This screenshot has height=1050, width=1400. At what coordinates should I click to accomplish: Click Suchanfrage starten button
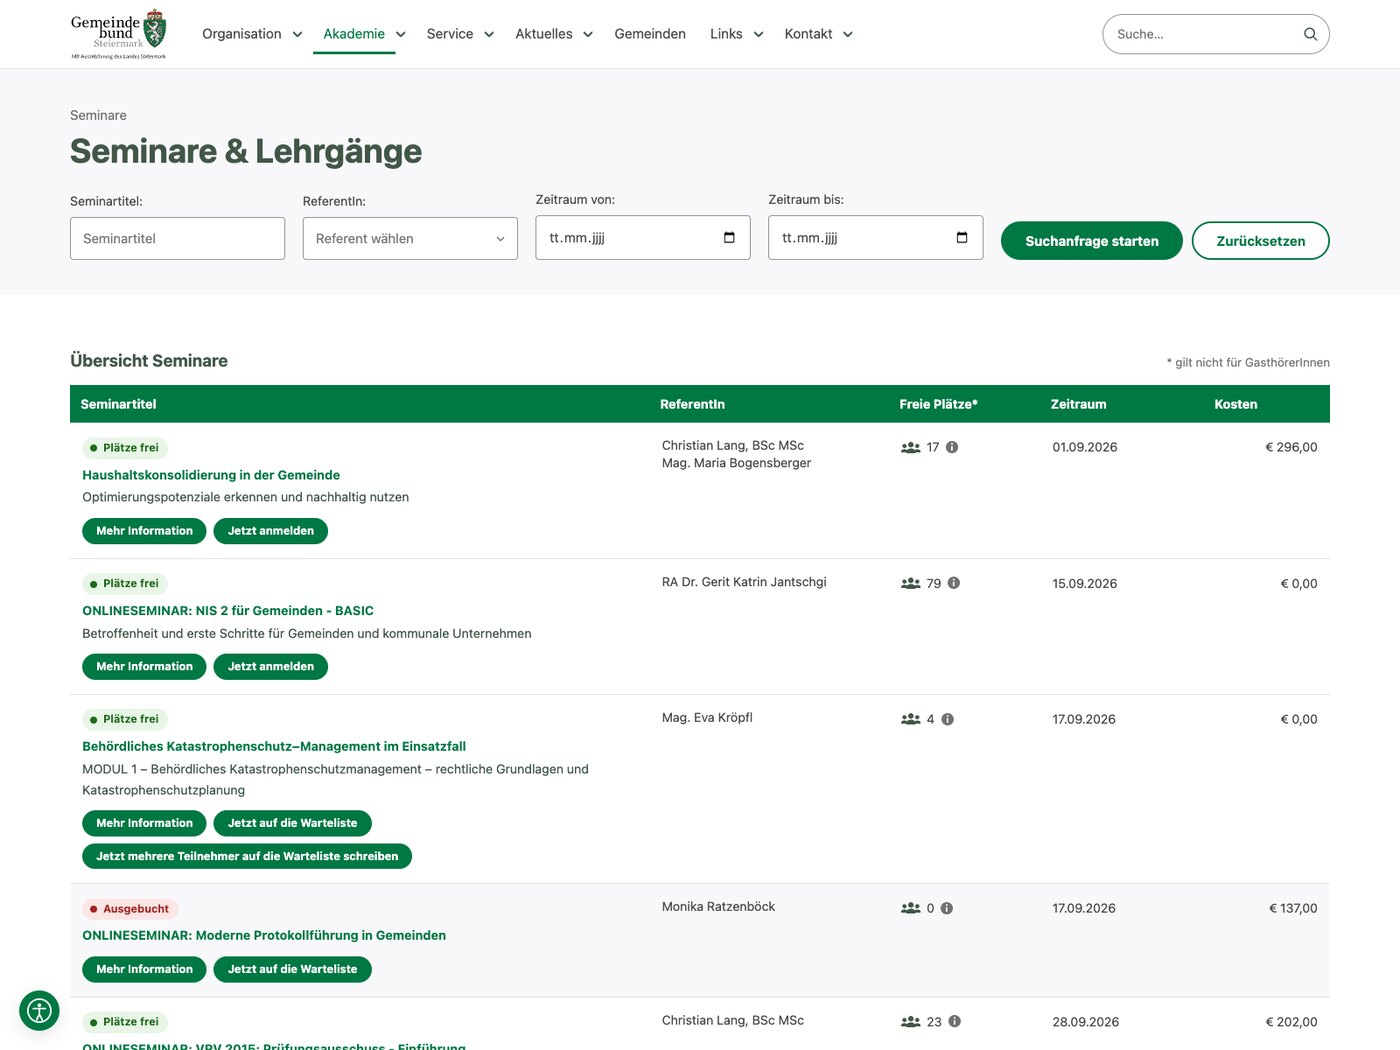pyautogui.click(x=1092, y=241)
